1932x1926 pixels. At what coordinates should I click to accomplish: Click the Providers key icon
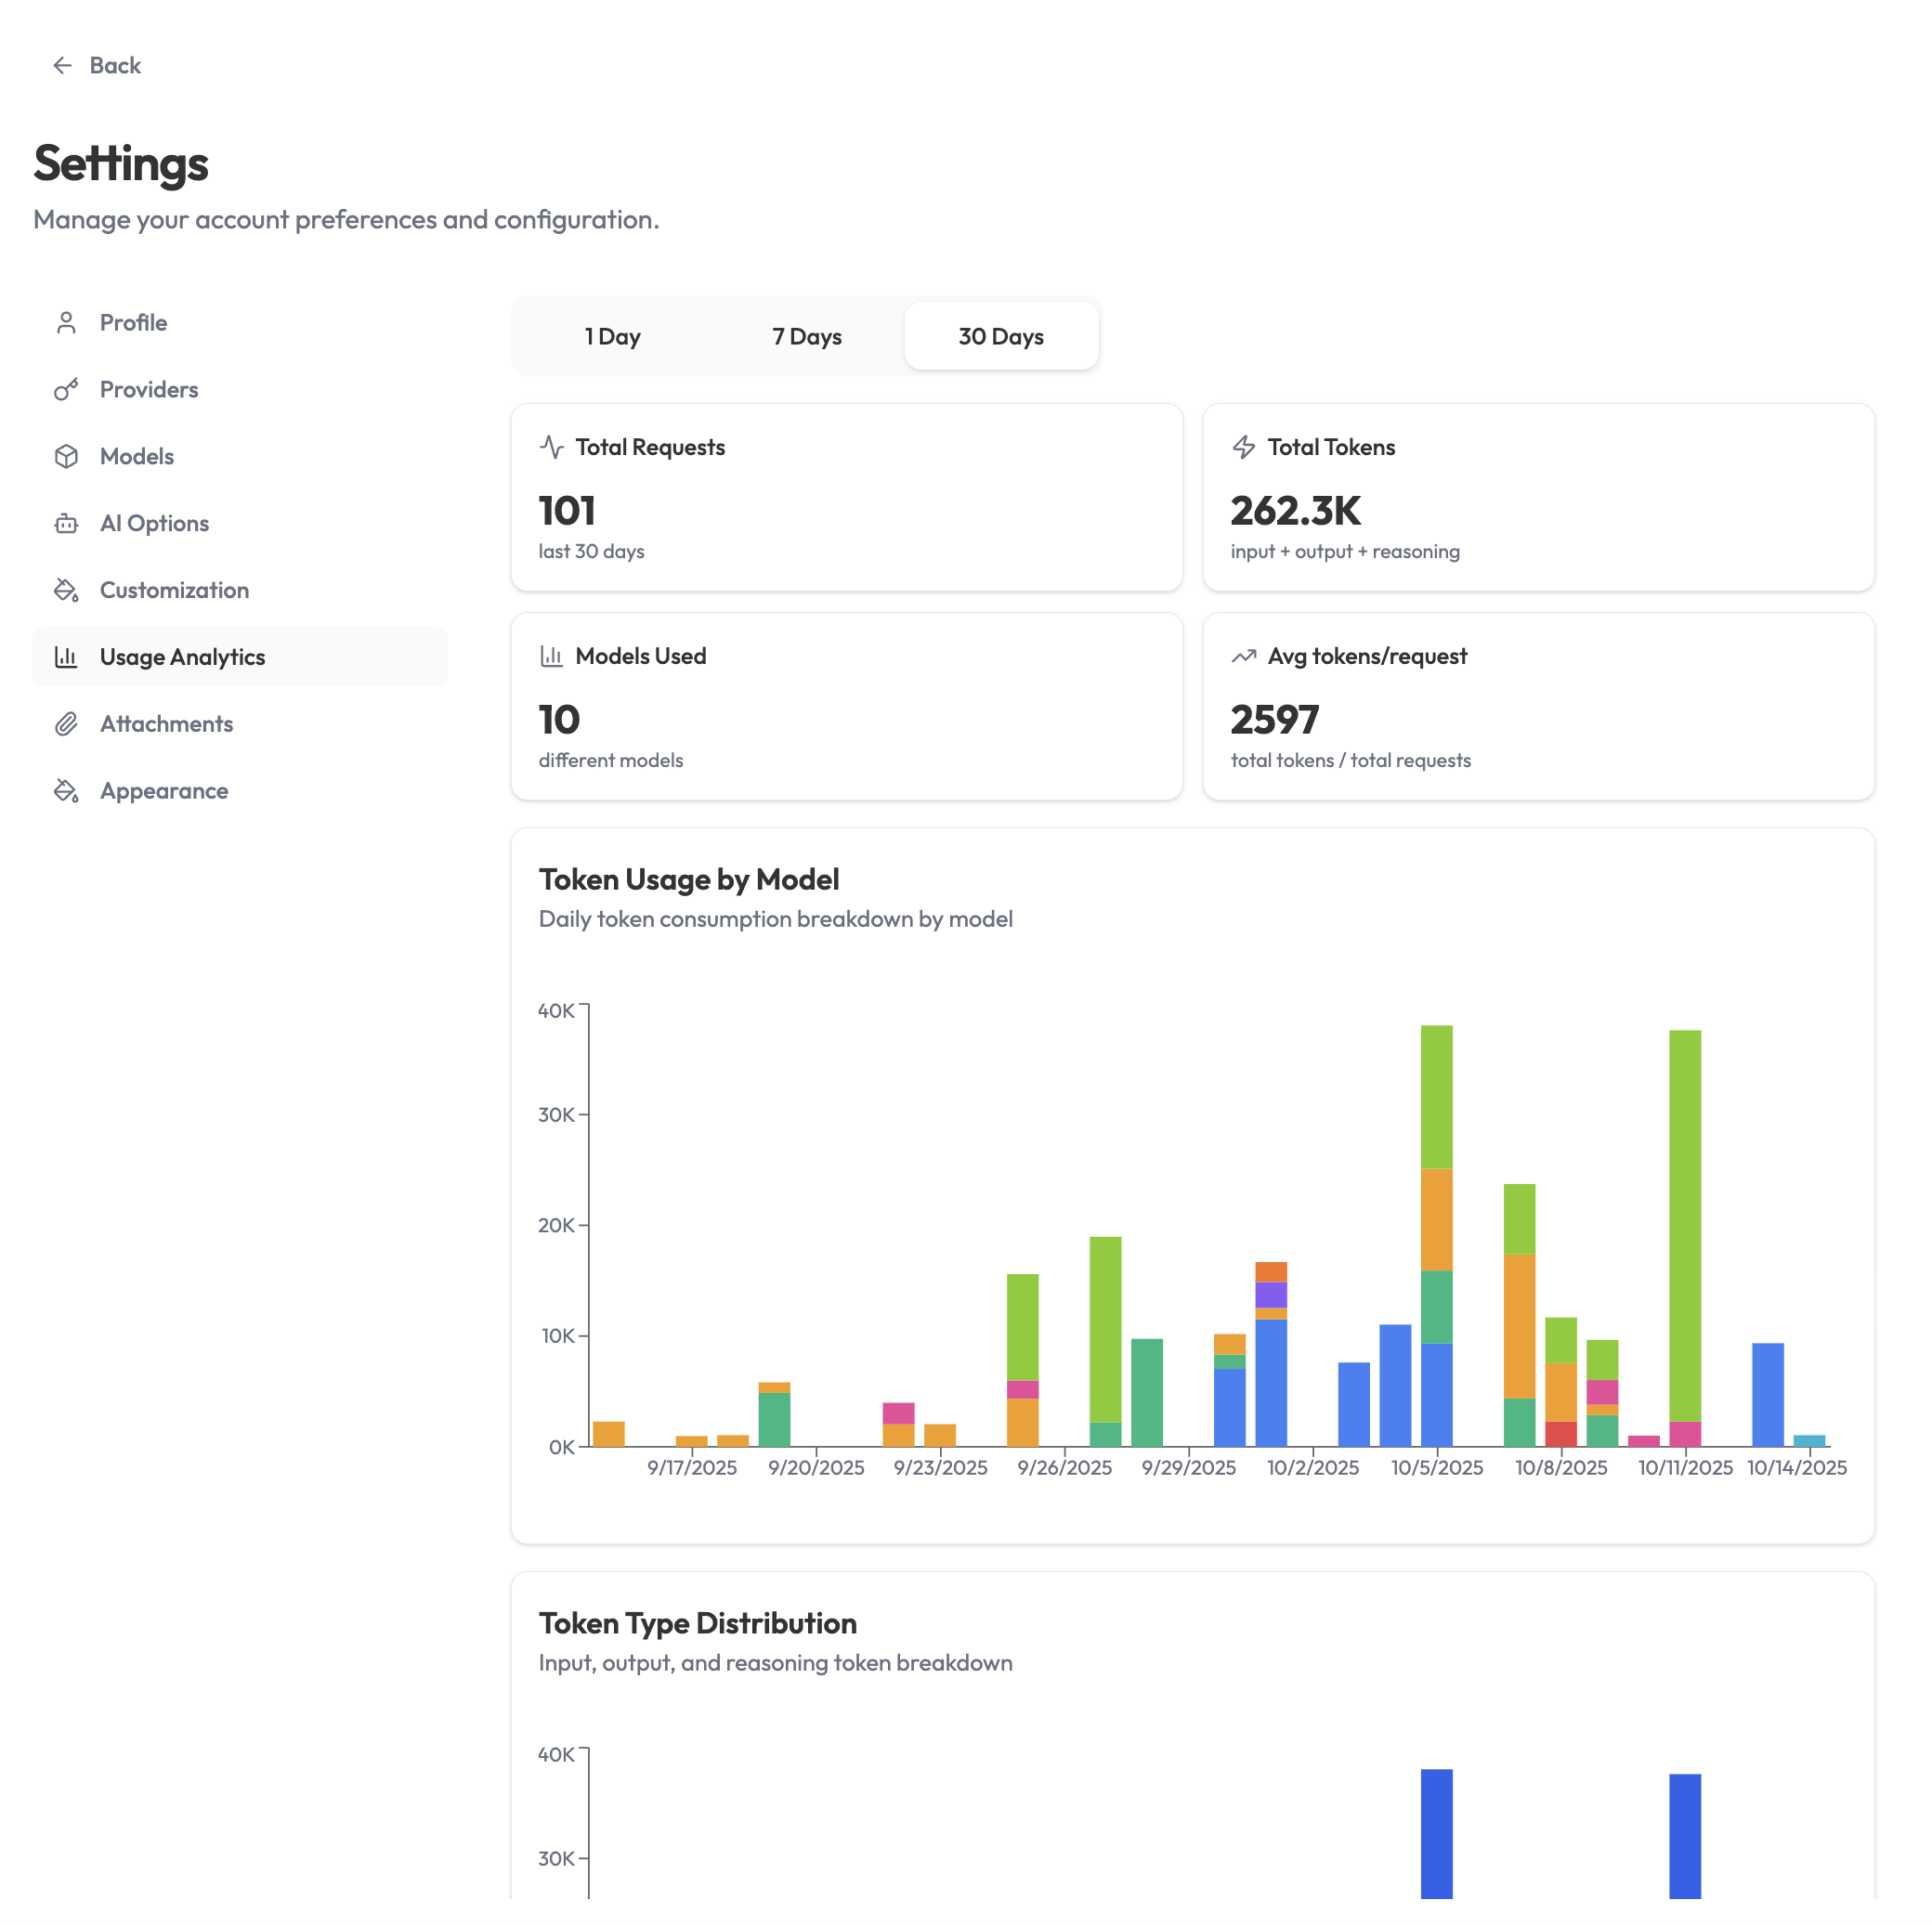click(66, 390)
